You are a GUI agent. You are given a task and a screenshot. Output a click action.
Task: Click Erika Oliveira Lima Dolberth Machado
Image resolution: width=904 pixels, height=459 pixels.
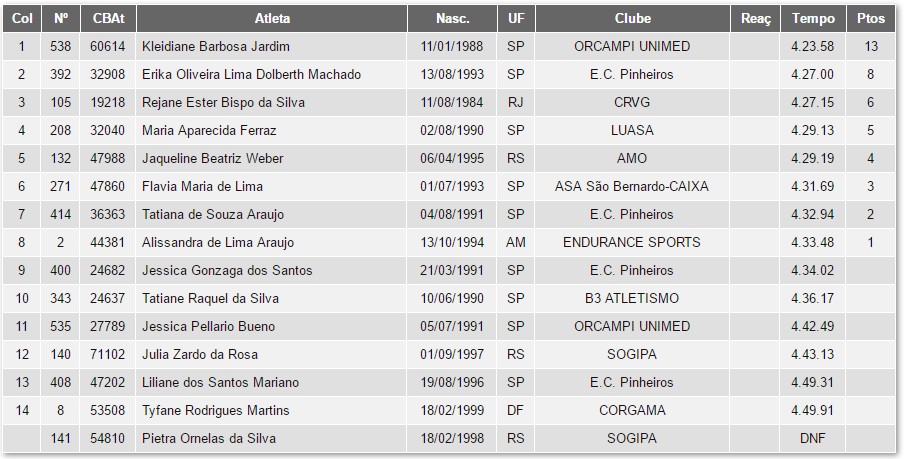click(252, 75)
